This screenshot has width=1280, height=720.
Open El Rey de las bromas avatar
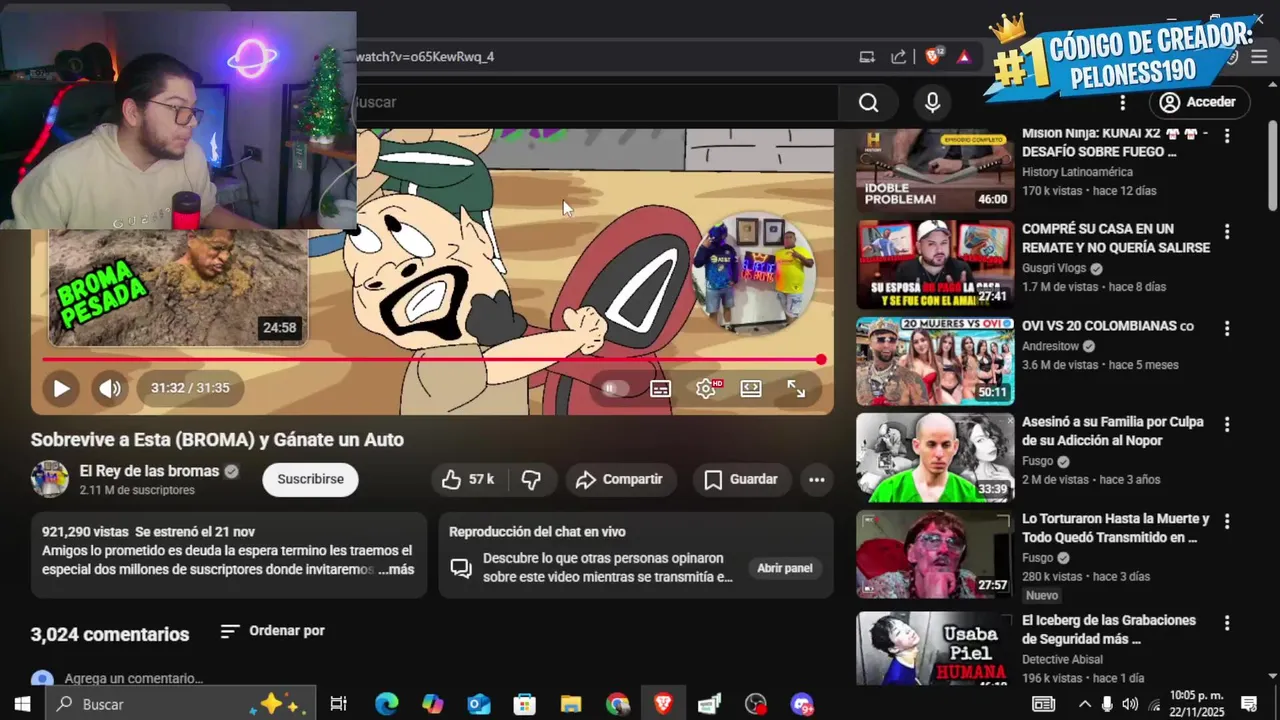[x=50, y=479]
